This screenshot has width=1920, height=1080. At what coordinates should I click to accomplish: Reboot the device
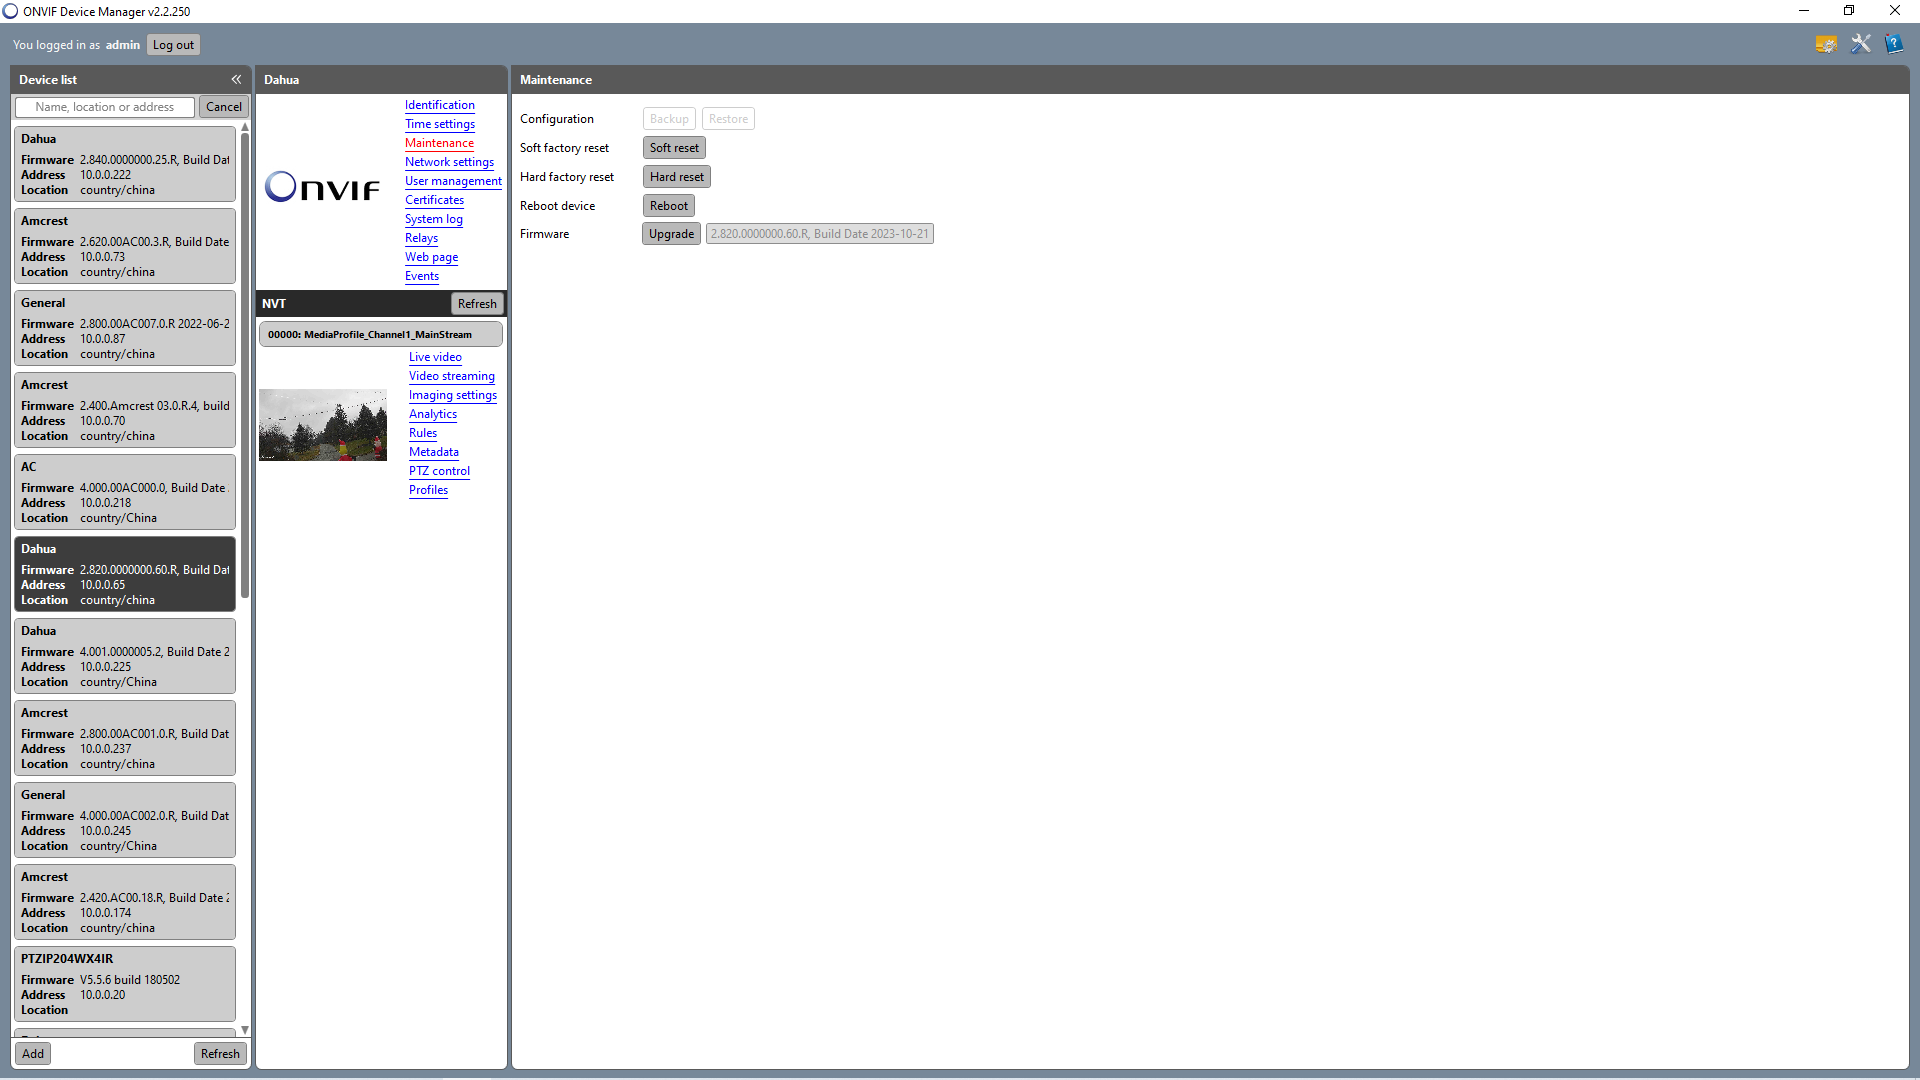(x=669, y=206)
